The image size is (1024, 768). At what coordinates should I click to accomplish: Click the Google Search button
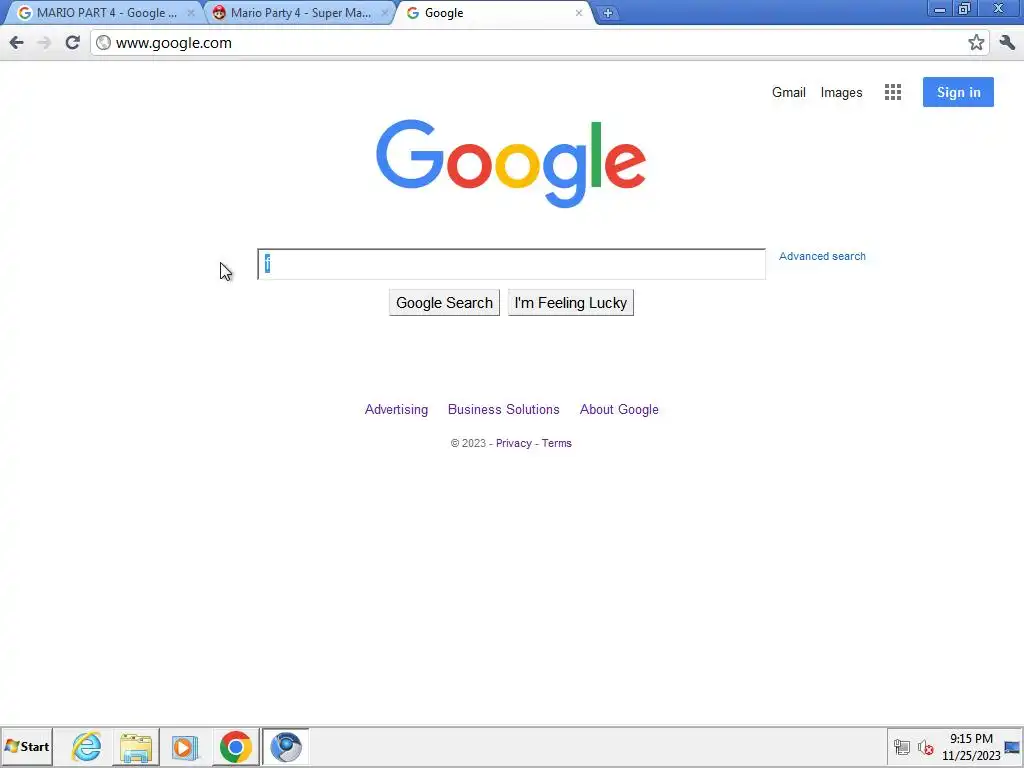click(444, 303)
